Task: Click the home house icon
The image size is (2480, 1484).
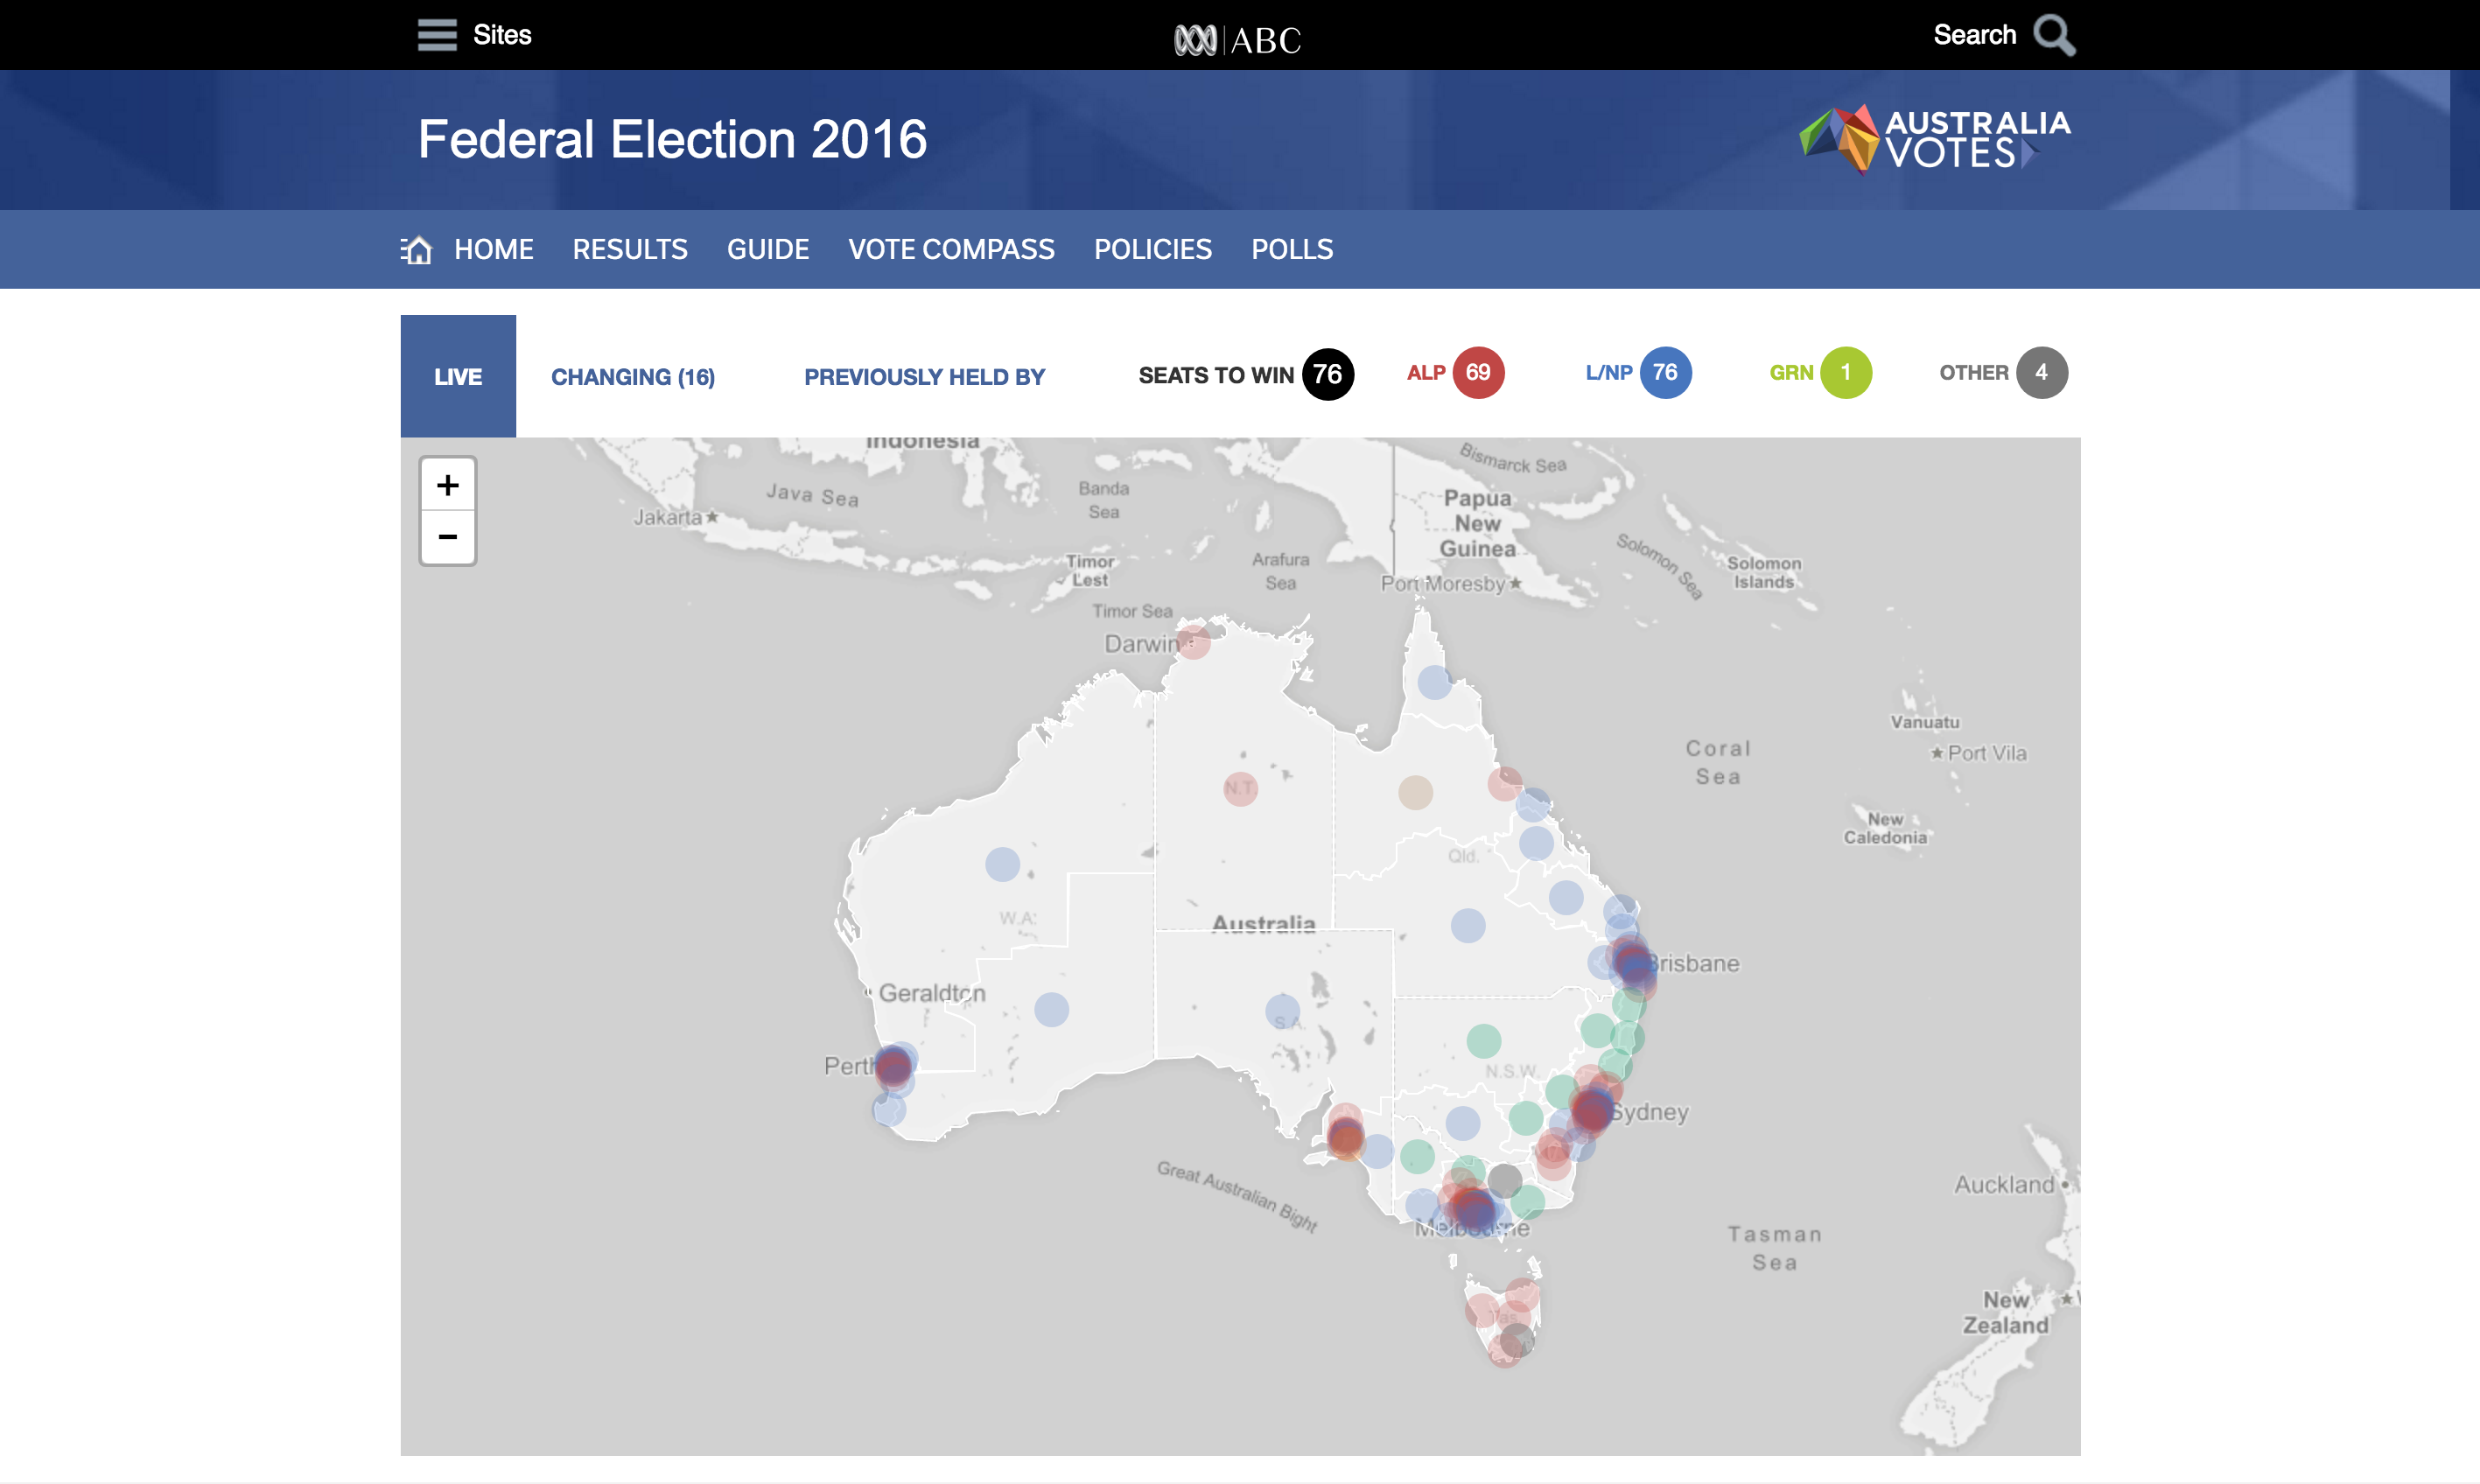Action: [x=416, y=249]
